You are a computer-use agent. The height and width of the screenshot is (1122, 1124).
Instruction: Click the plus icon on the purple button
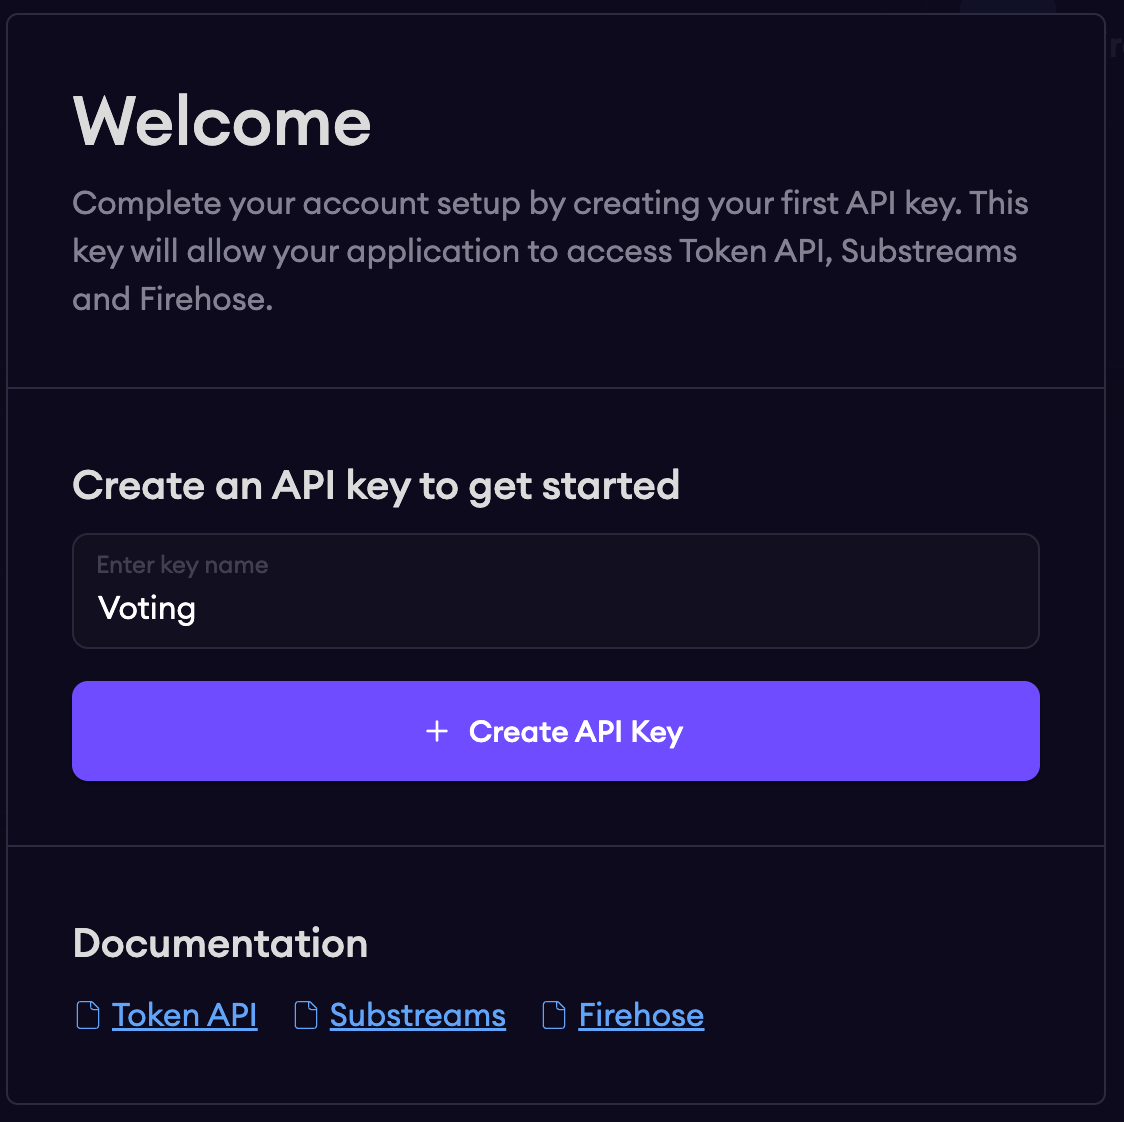[x=437, y=731]
